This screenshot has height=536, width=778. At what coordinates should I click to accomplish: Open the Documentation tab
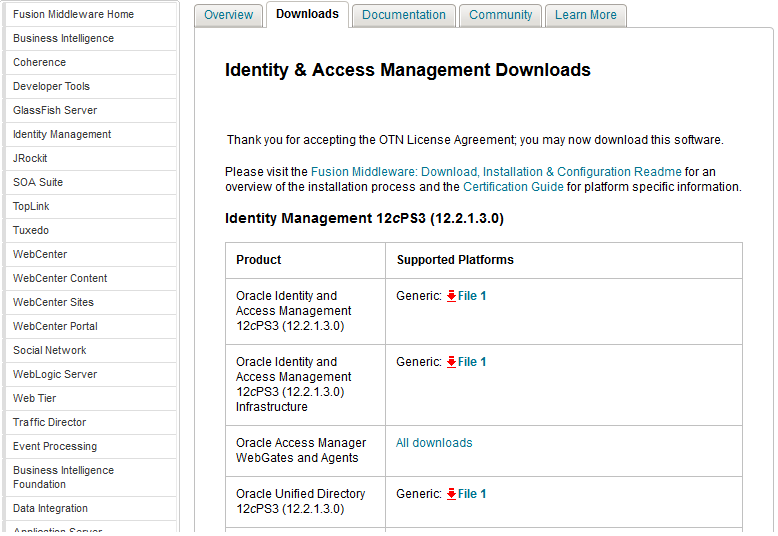click(x=404, y=15)
